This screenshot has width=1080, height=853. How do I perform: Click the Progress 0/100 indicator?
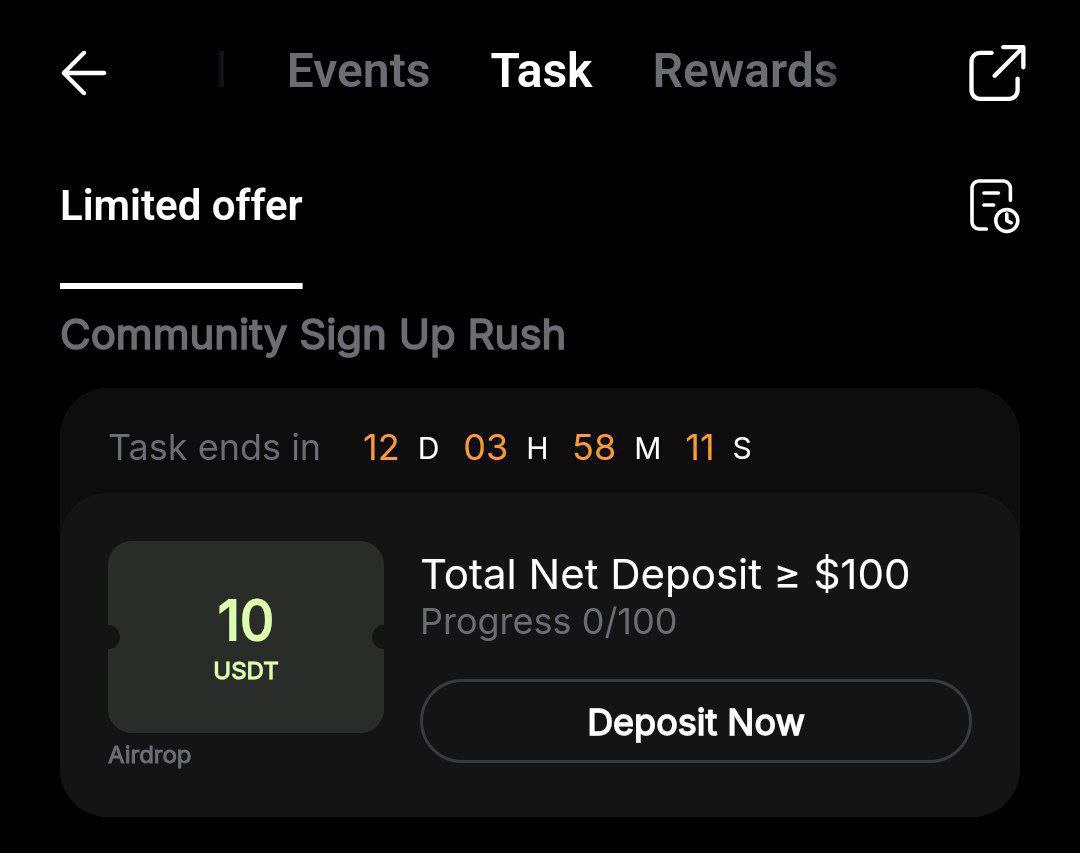tap(548, 622)
